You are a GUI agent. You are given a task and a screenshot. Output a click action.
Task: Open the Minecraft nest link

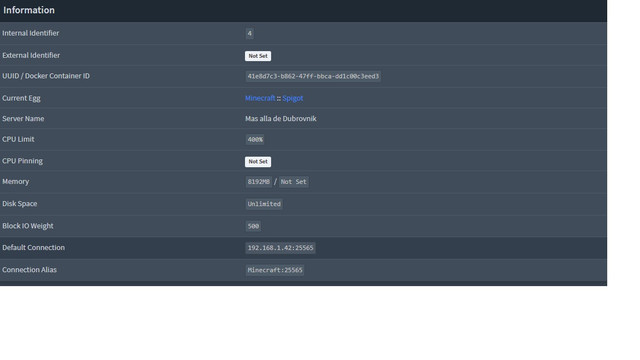tap(260, 98)
